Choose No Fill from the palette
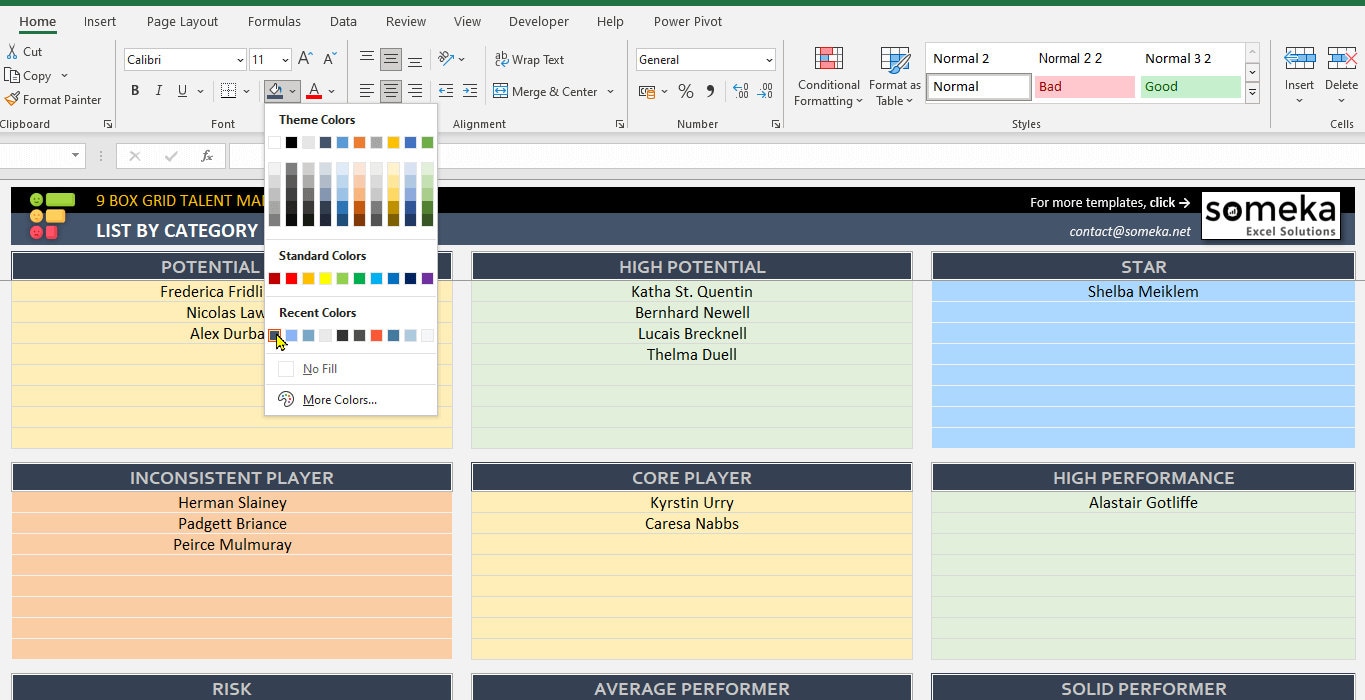The width and height of the screenshot is (1365, 700). click(316, 368)
